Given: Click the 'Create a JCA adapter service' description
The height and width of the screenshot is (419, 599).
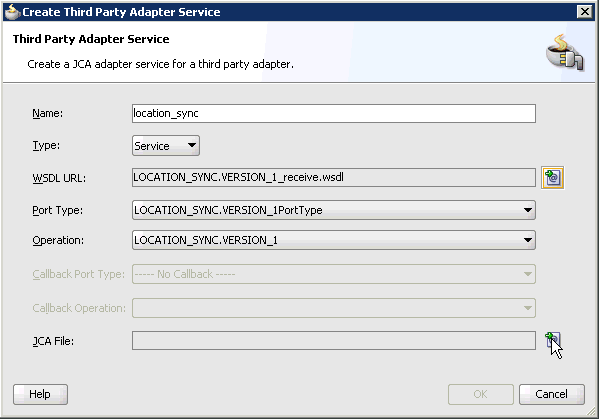Looking at the screenshot, I should click(160, 64).
